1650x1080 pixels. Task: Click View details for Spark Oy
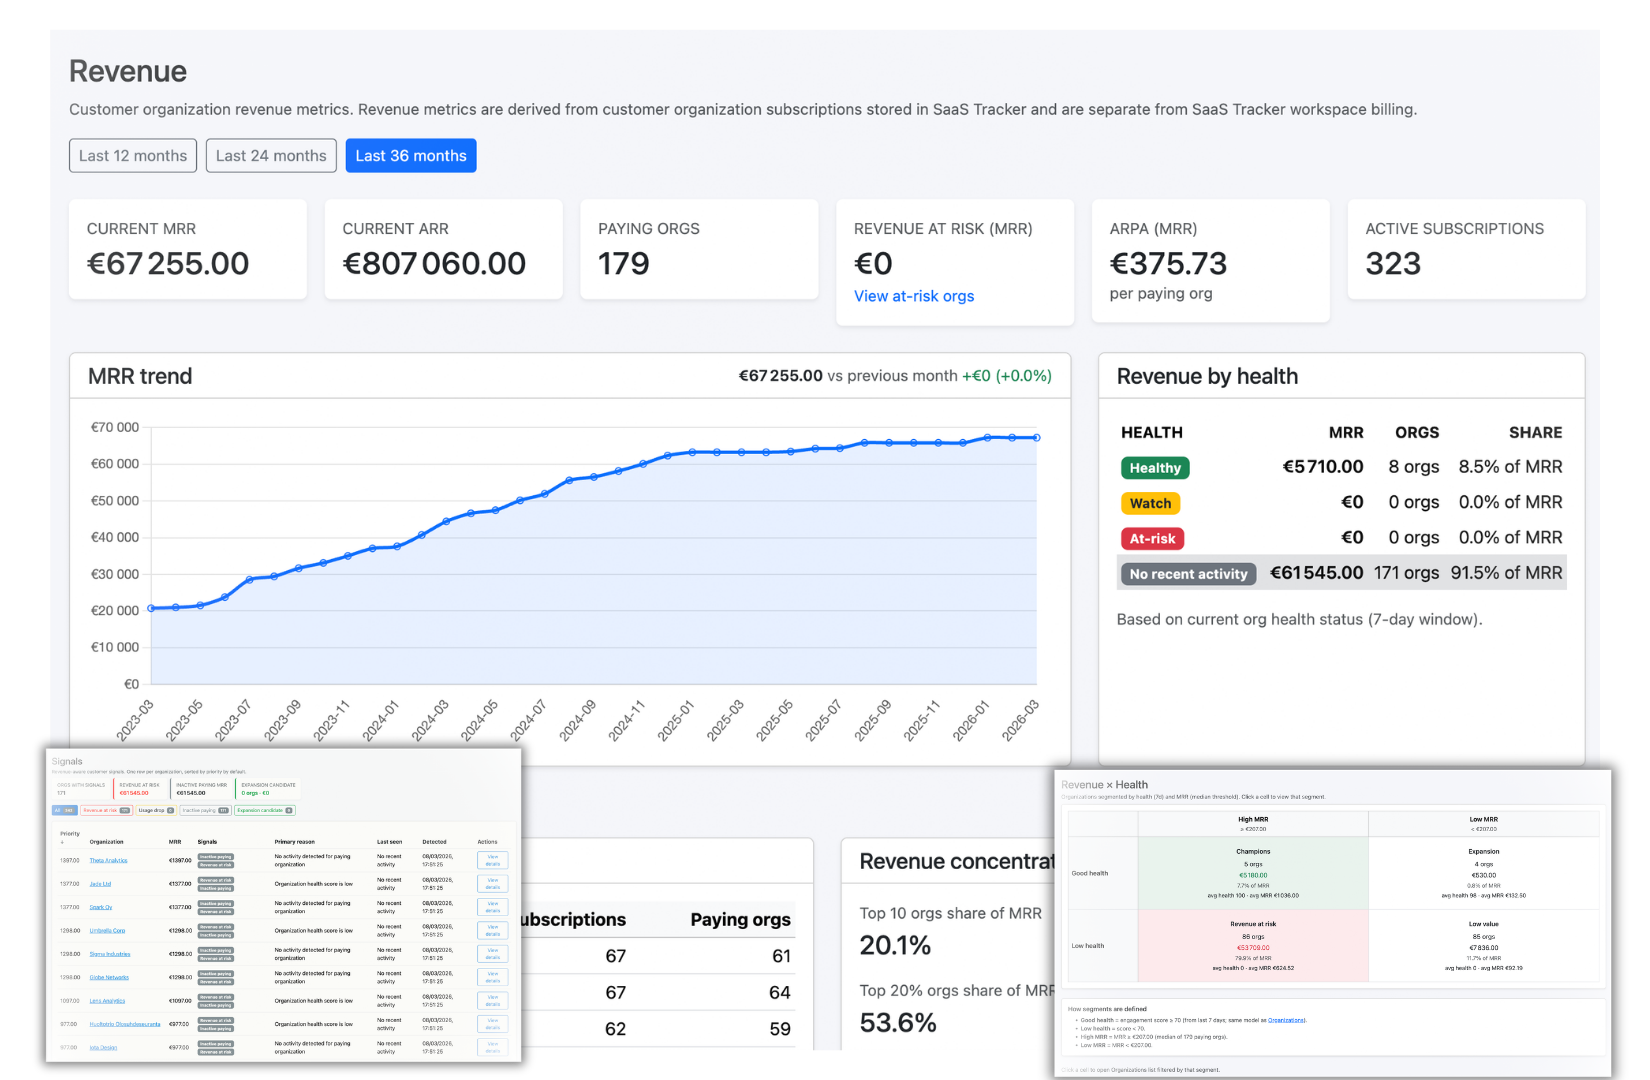coord(492,907)
